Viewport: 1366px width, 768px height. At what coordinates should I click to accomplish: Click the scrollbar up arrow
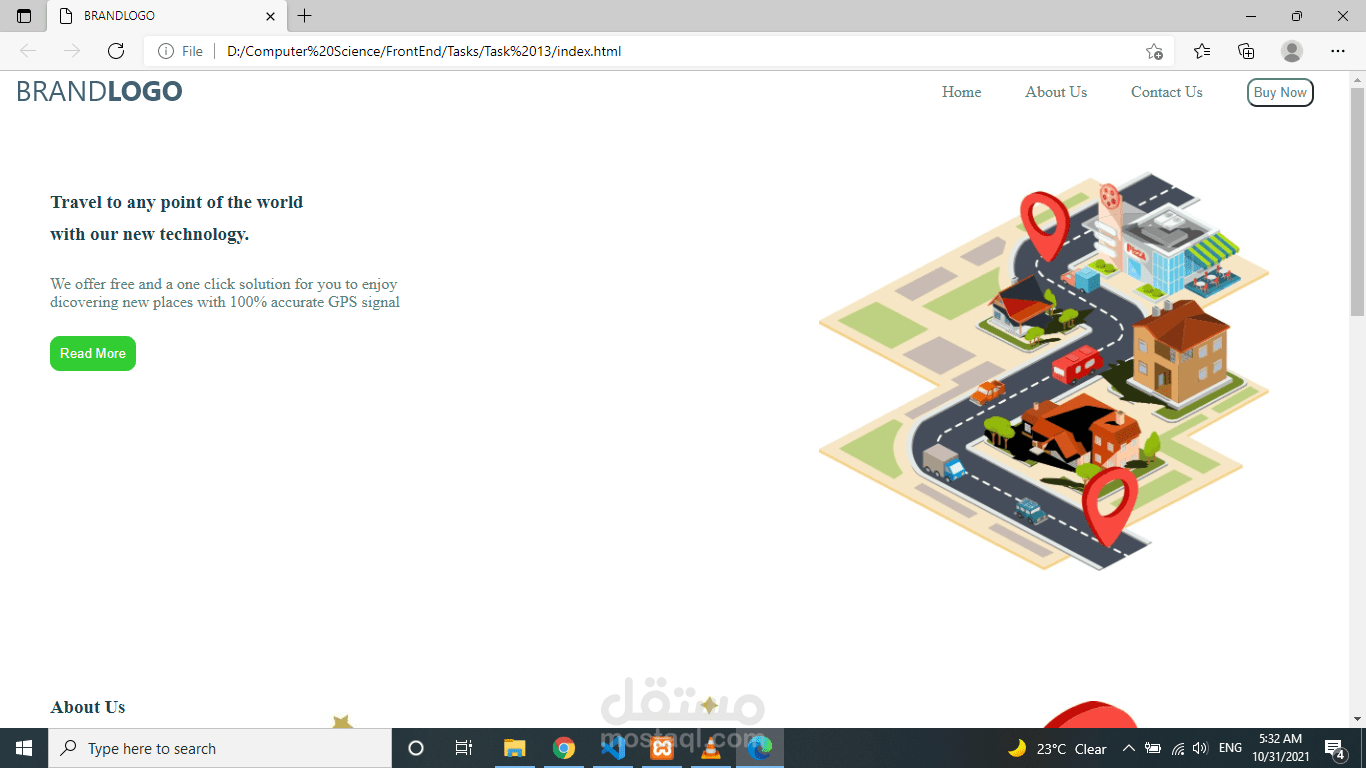coord(1357,79)
